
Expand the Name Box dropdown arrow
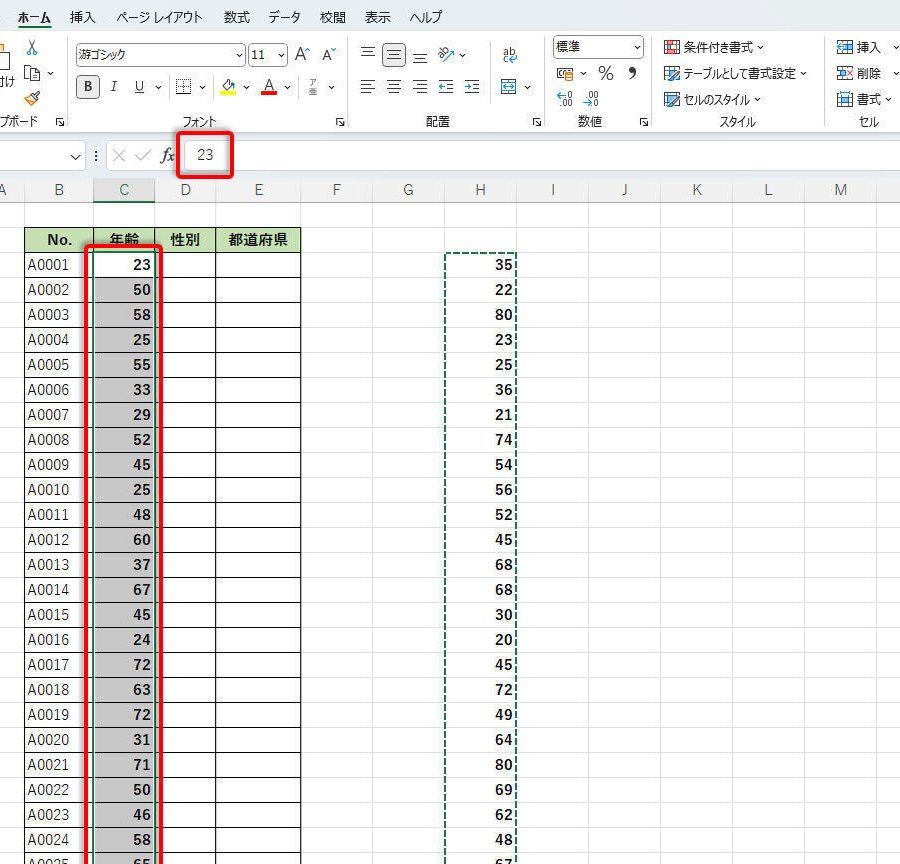[76, 156]
